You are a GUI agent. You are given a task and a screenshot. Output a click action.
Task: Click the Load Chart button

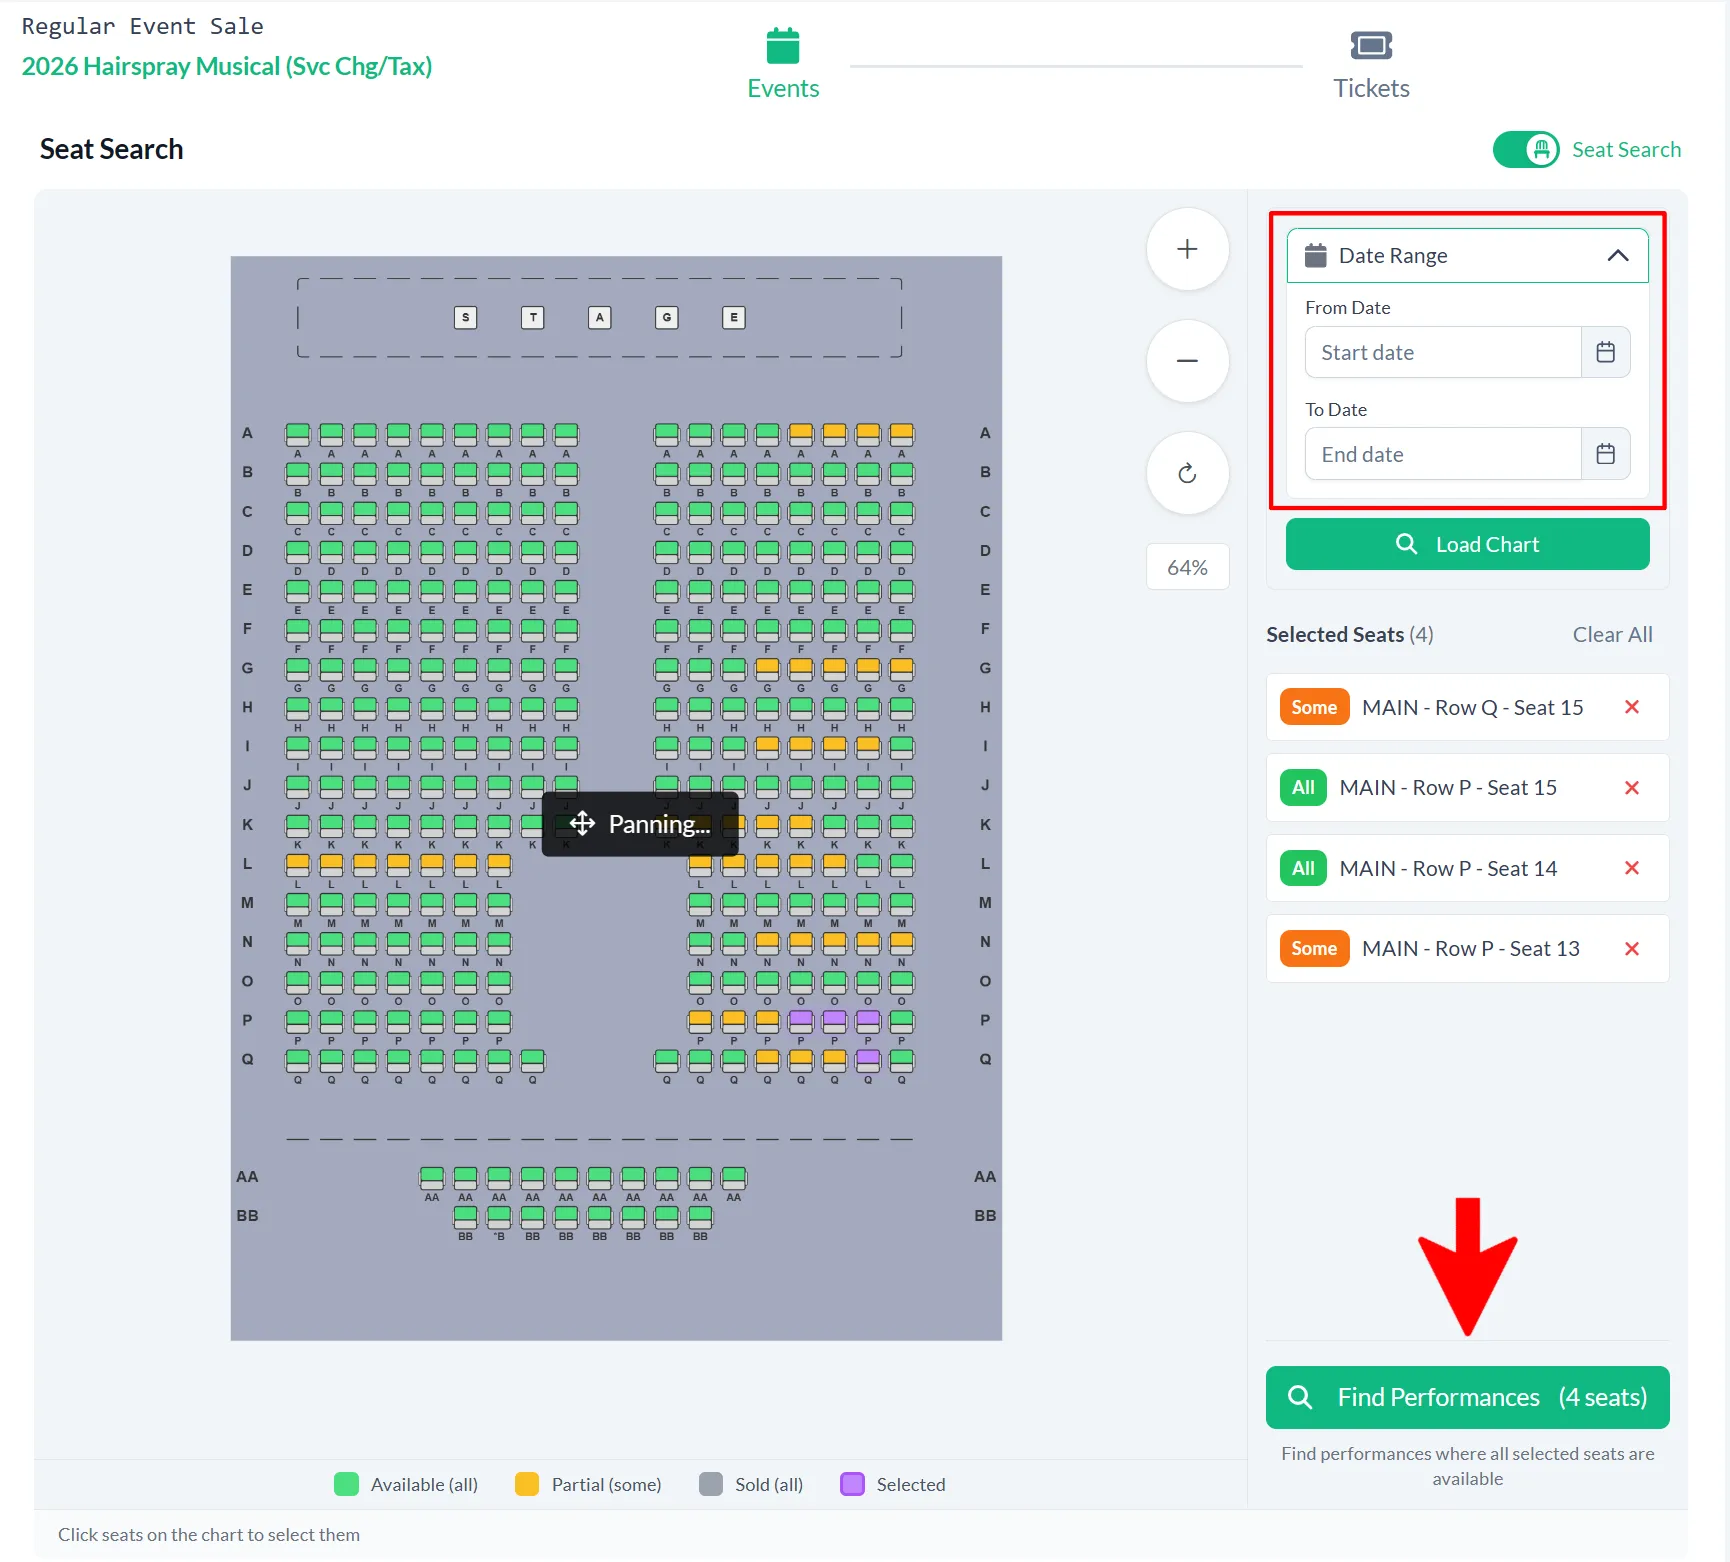pyautogui.click(x=1467, y=544)
